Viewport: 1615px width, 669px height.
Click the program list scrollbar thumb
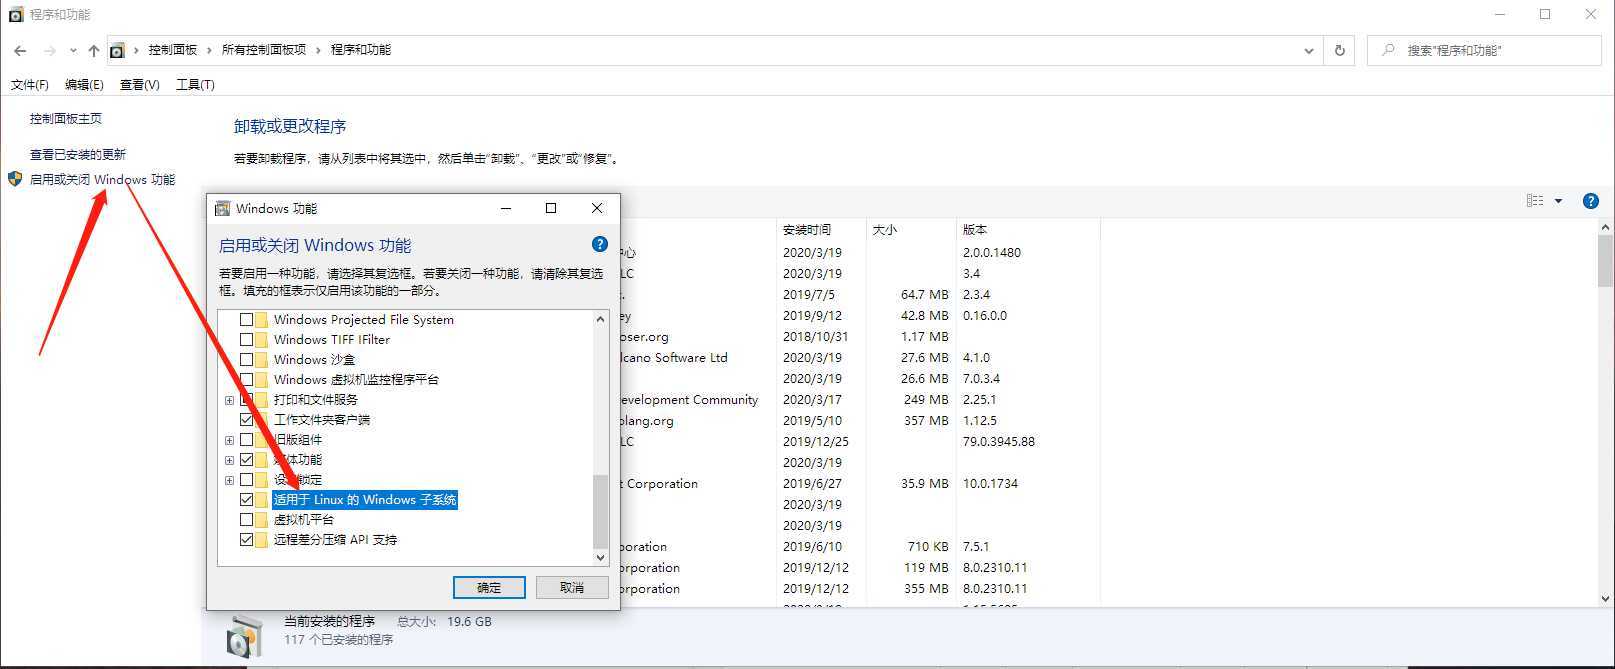[x=1605, y=260]
